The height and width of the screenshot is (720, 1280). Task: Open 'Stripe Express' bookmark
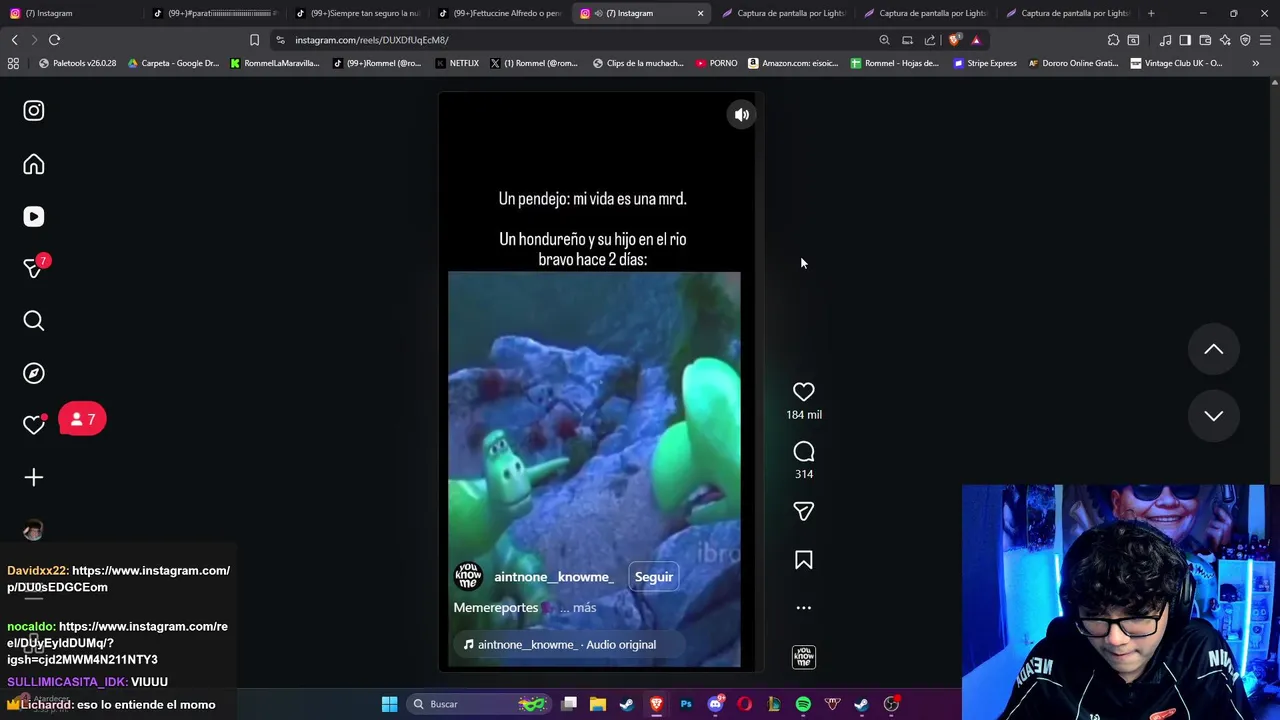[x=985, y=63]
